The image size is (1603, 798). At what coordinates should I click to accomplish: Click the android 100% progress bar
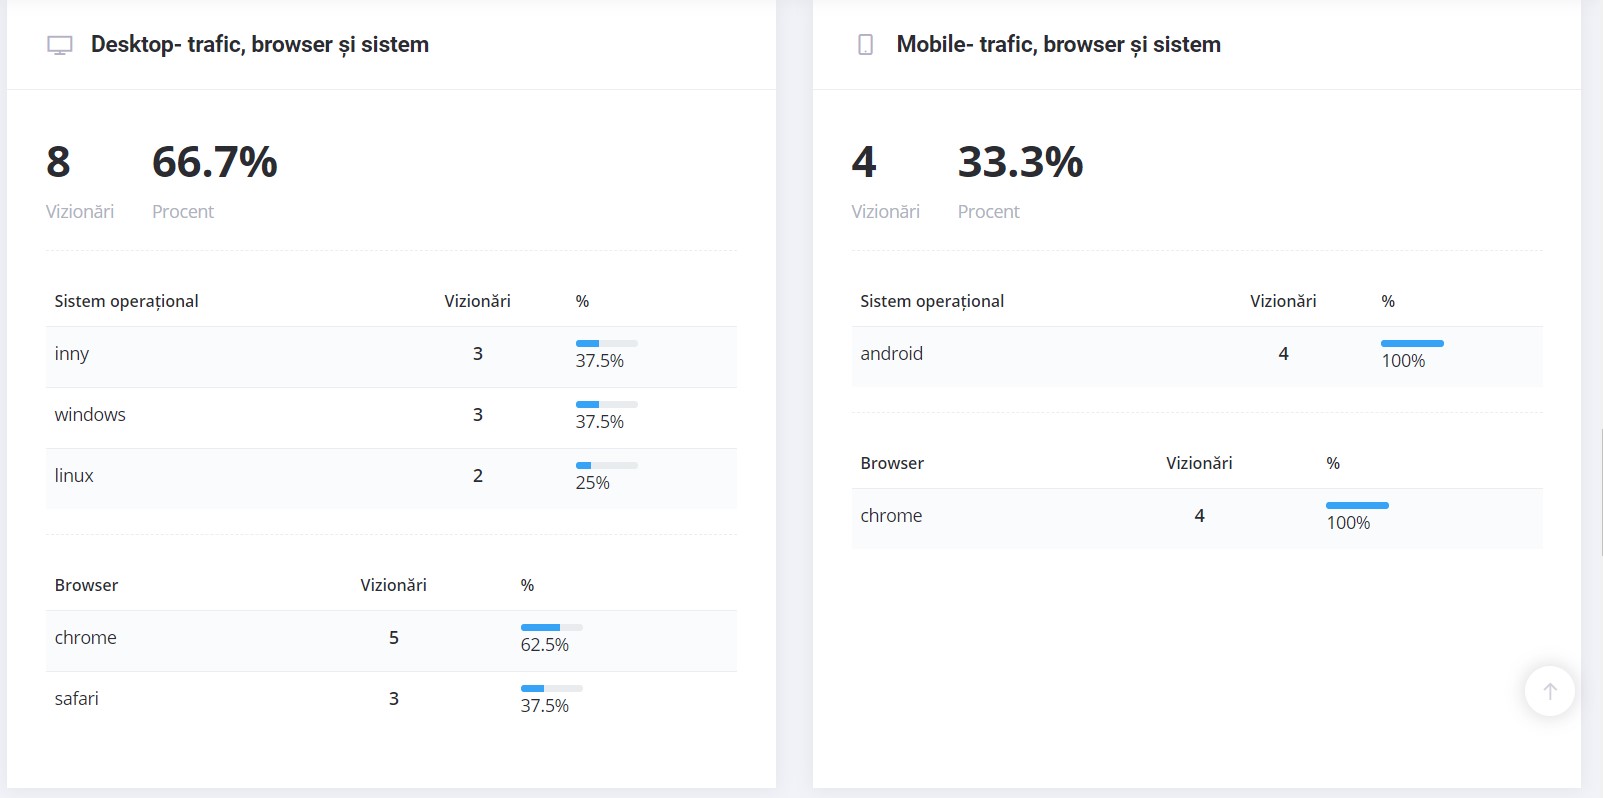click(x=1412, y=343)
